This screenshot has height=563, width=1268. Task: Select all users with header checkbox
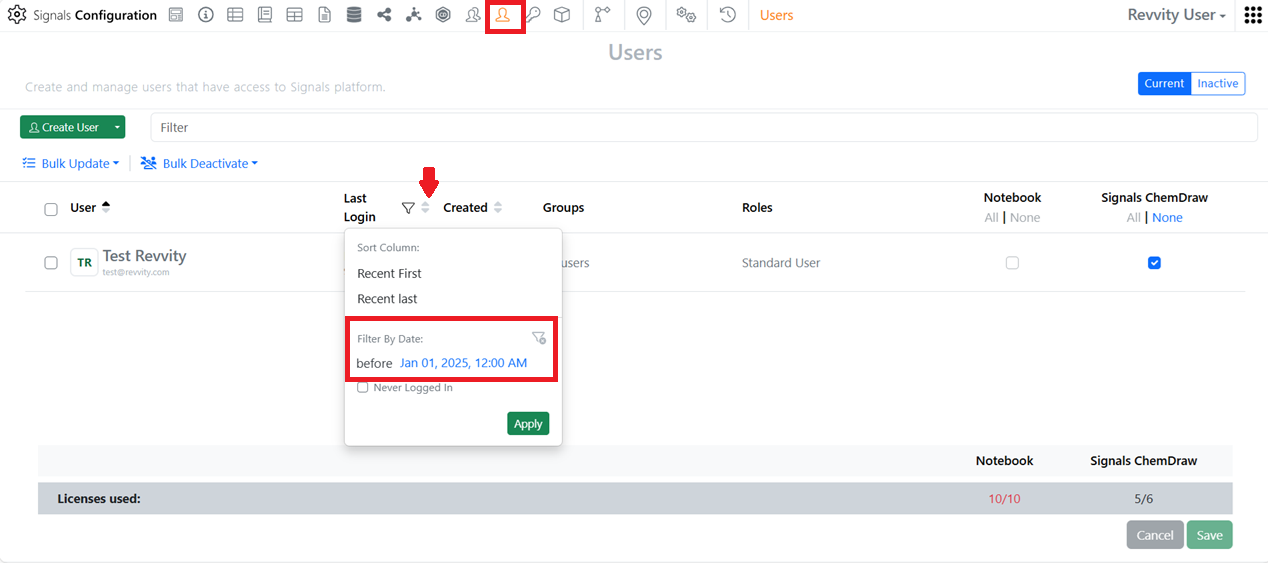[x=51, y=209]
